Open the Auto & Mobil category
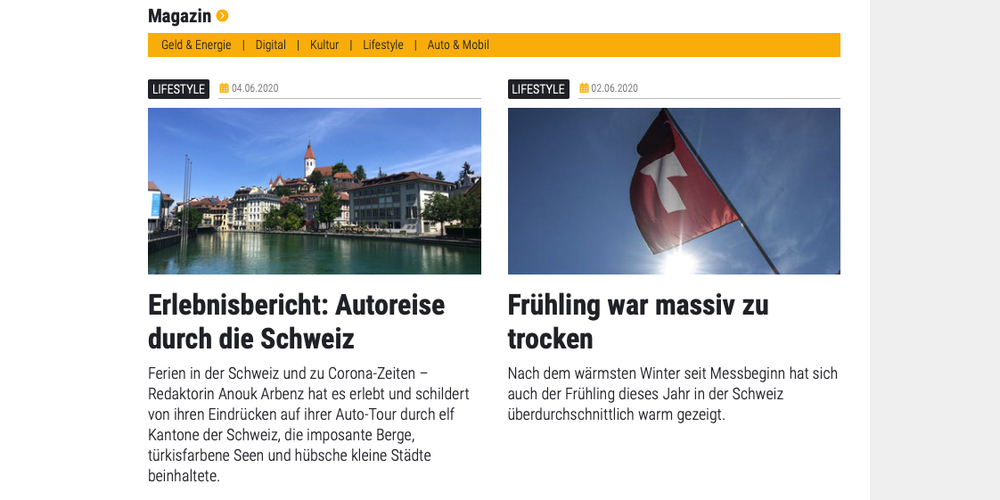This screenshot has width=1000, height=500. 458,45
